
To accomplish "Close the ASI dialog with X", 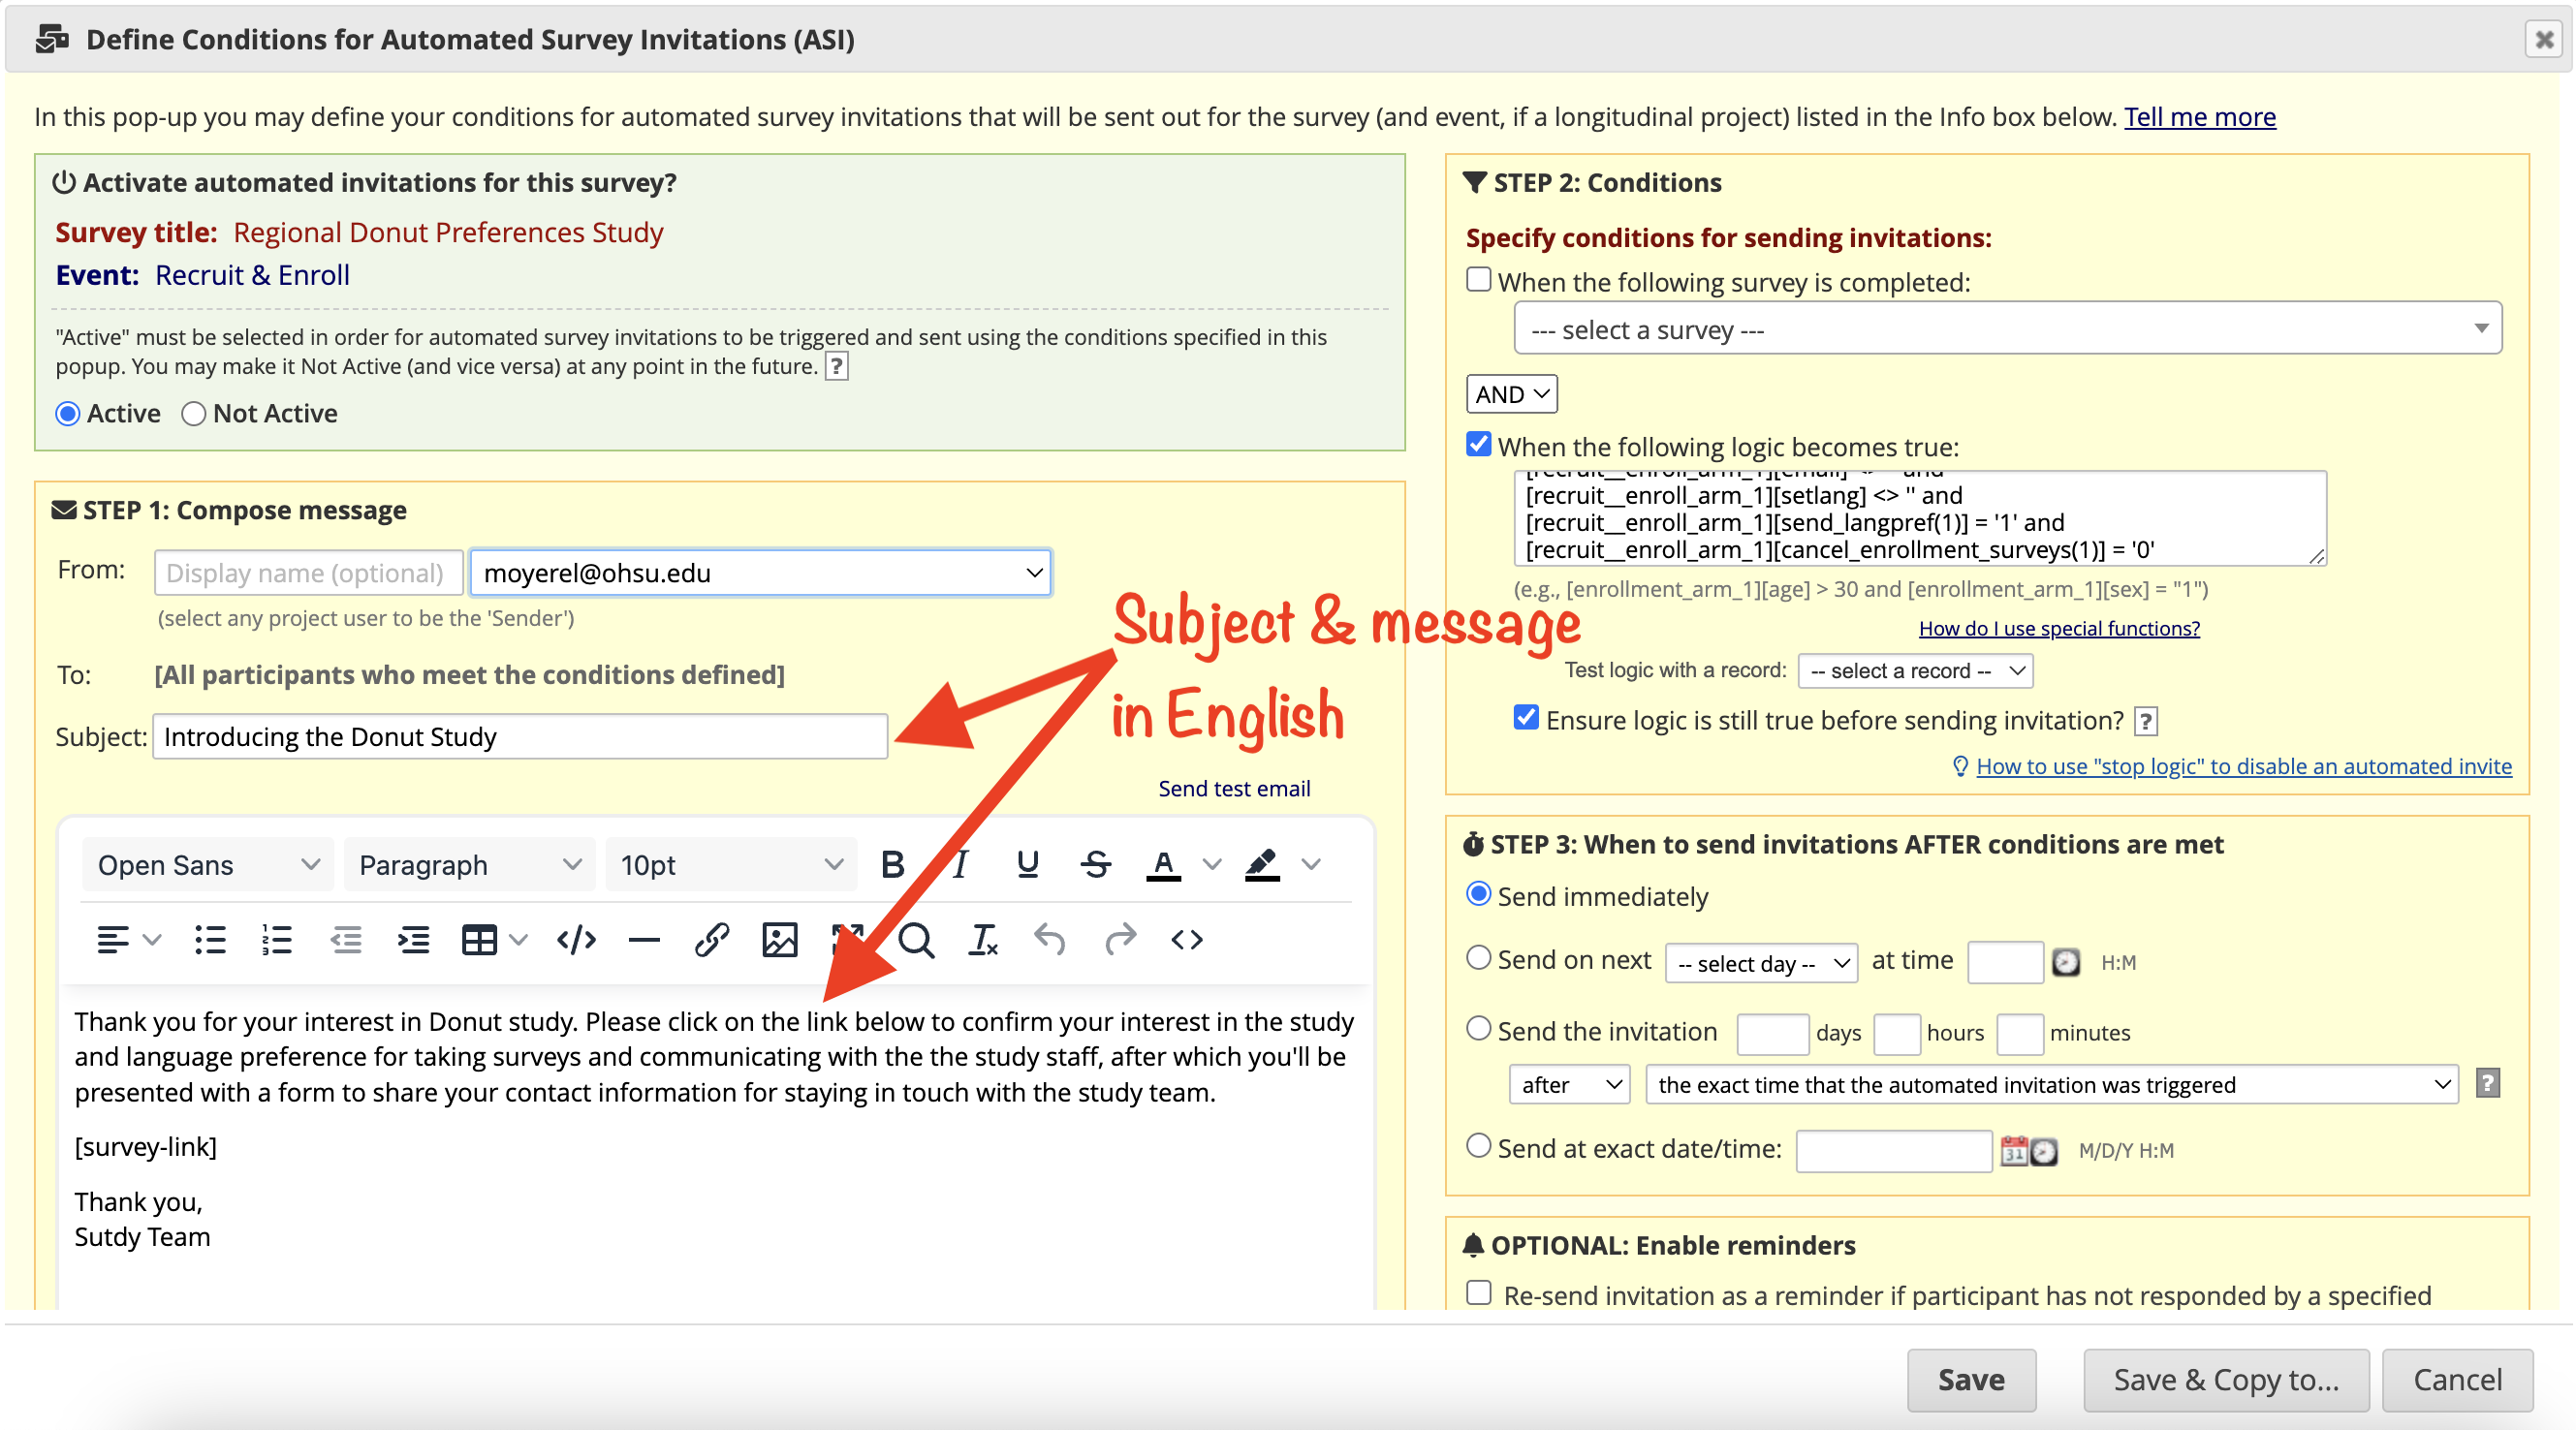I will [x=2544, y=39].
